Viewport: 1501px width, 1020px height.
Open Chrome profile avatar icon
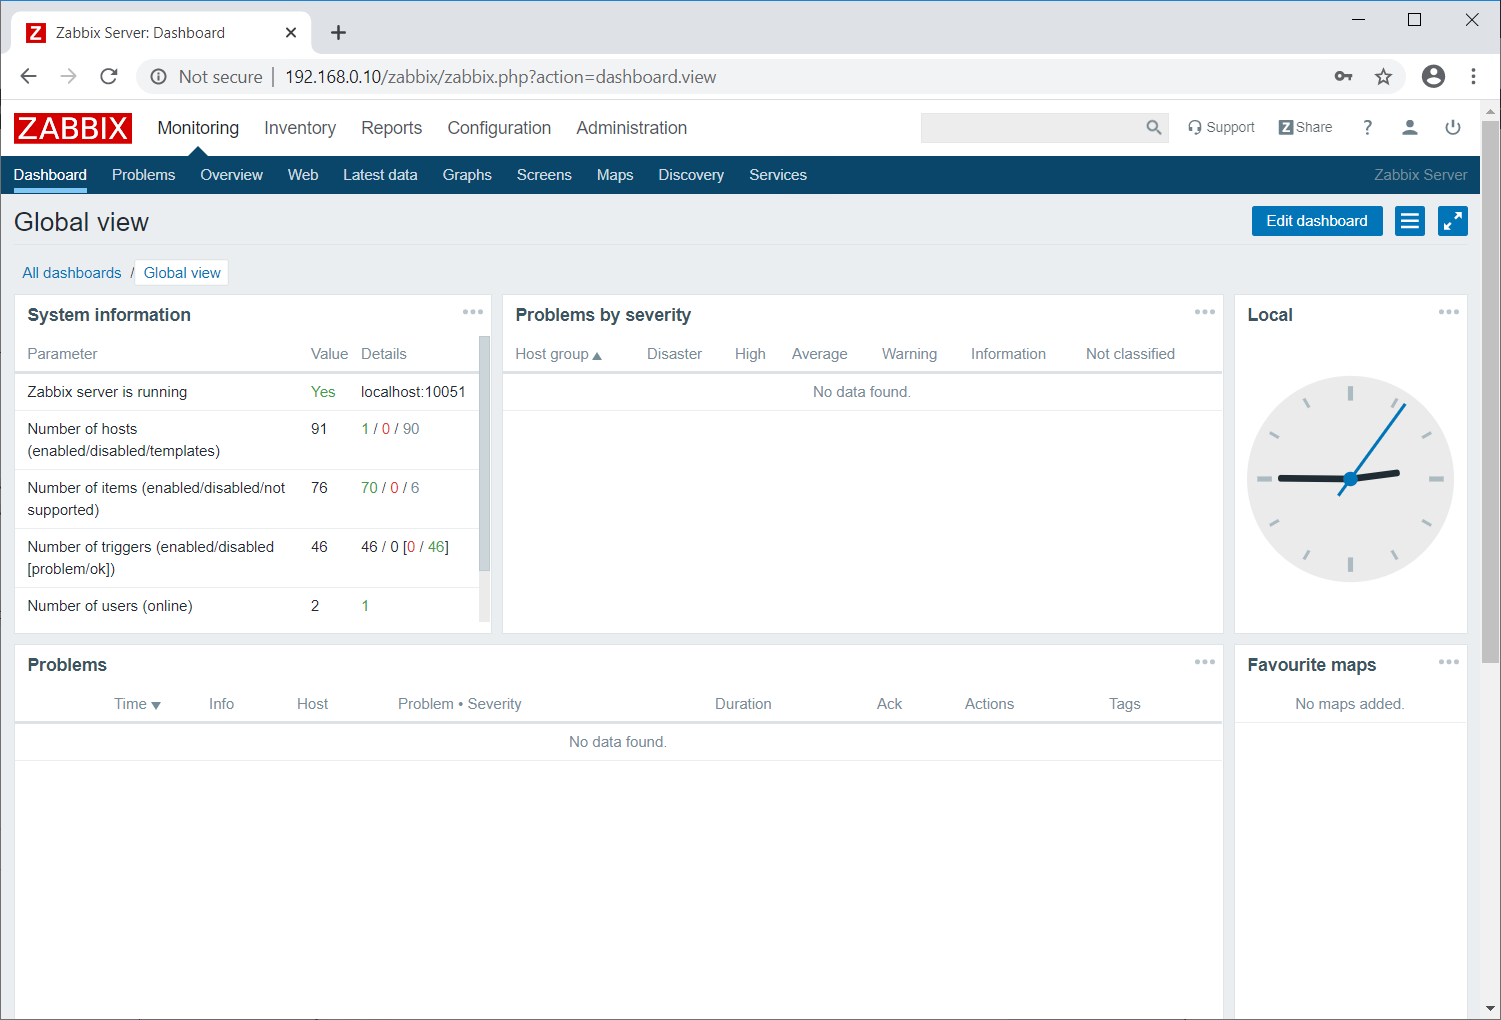click(1433, 76)
